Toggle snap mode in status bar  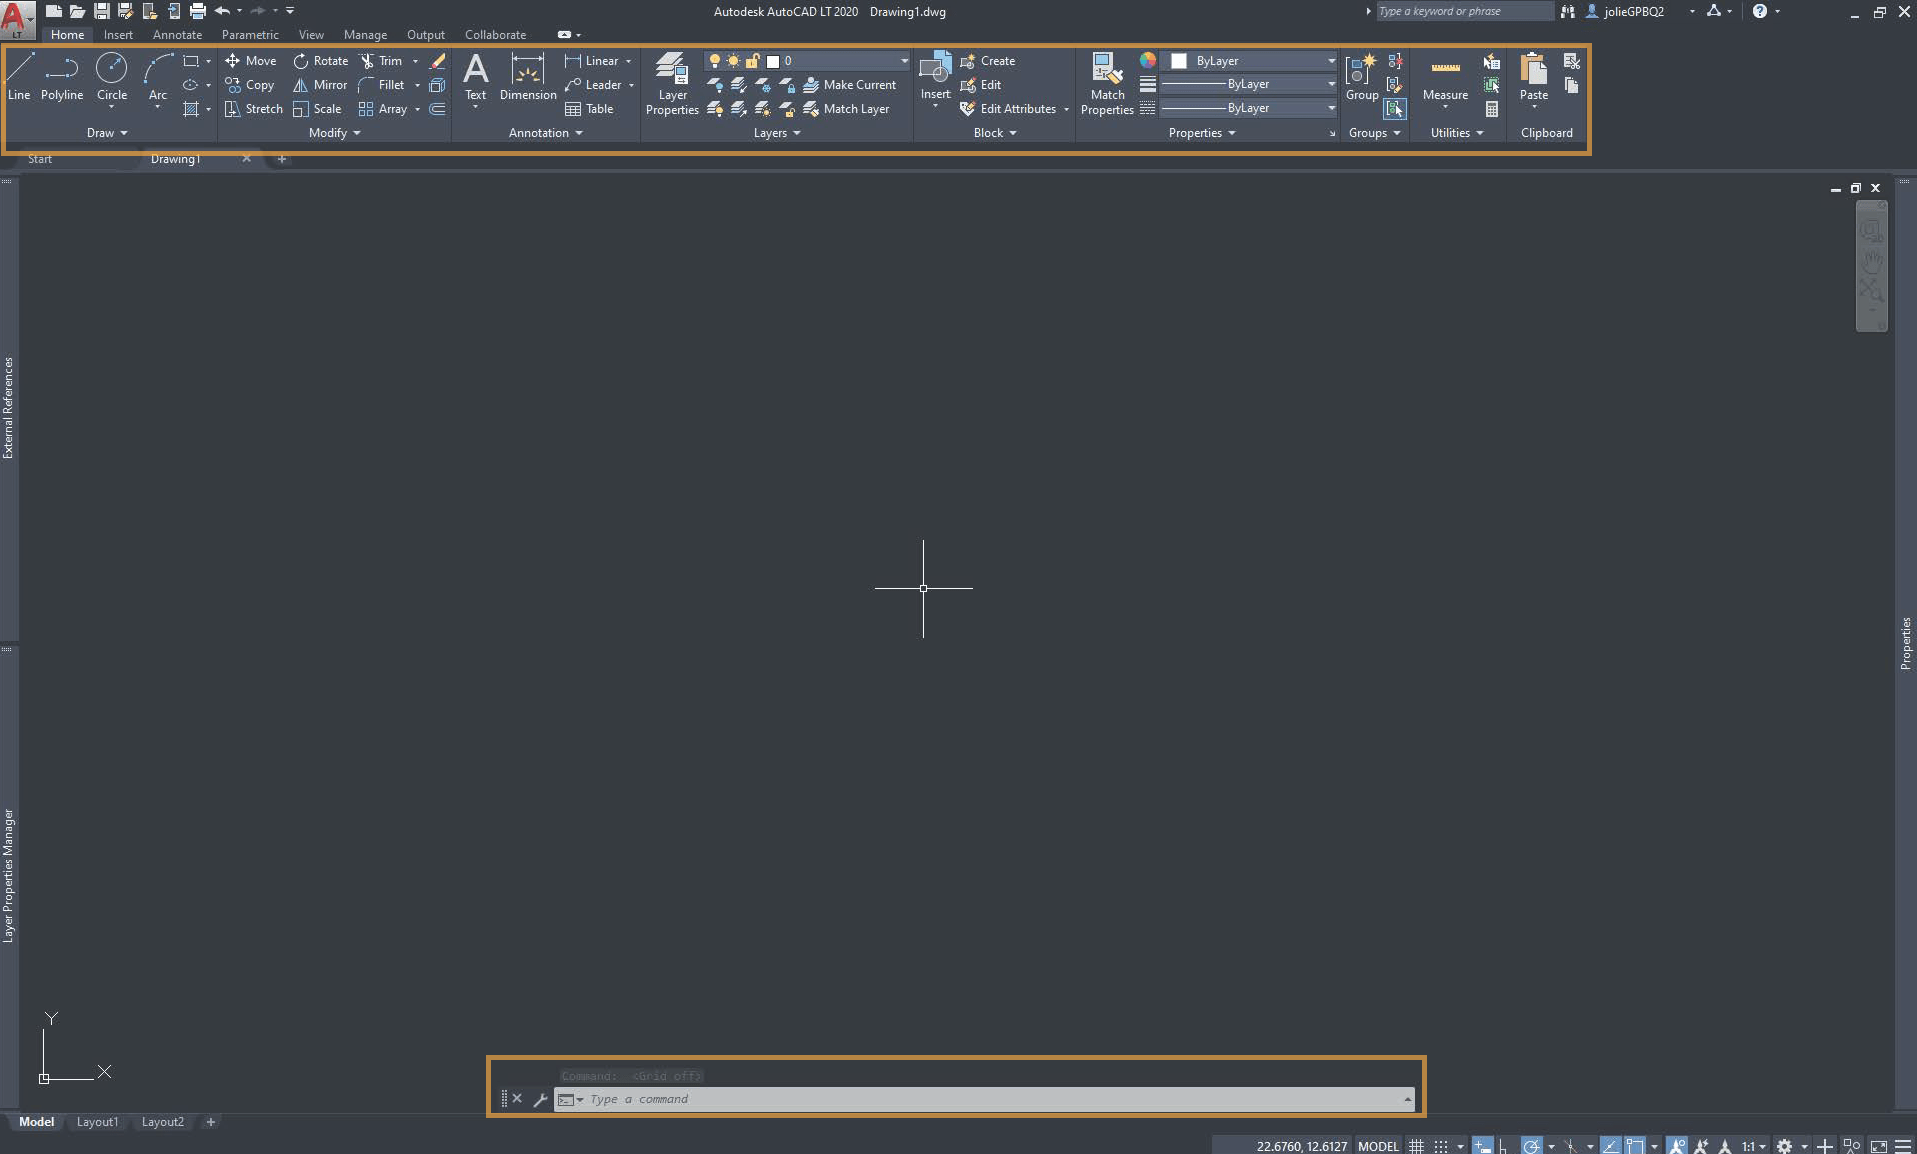pos(1441,1146)
